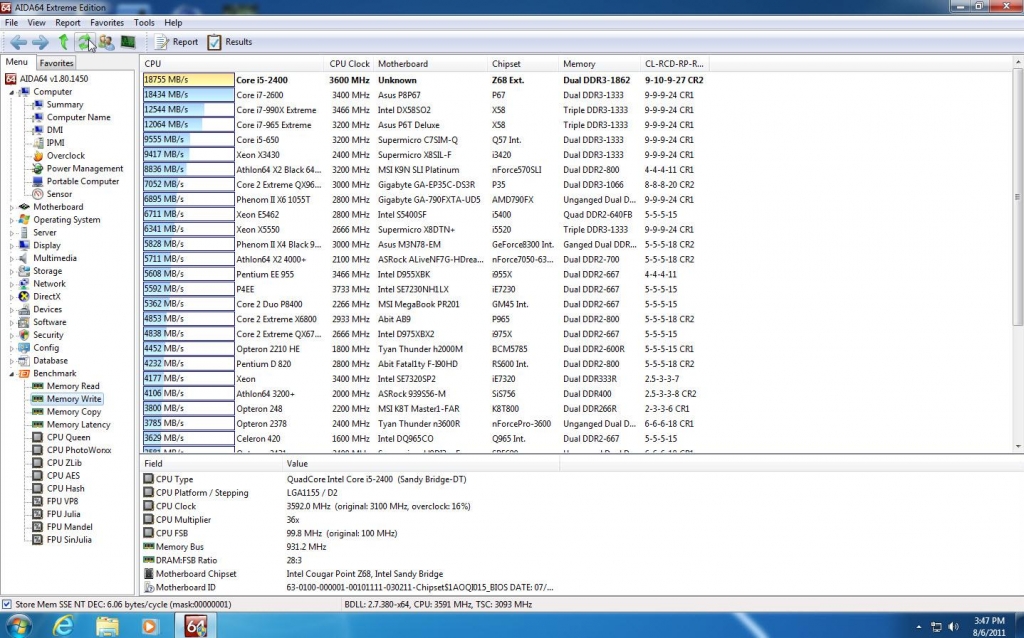
Task: Open the users icon in toolbar
Action: (x=106, y=42)
